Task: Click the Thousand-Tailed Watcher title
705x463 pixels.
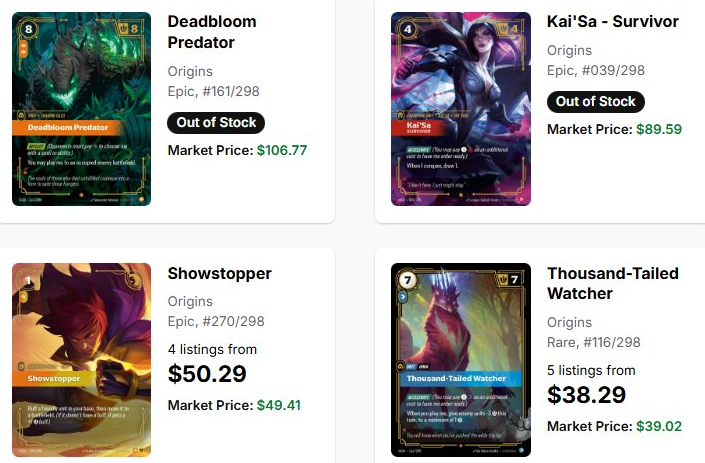Action: [613, 283]
